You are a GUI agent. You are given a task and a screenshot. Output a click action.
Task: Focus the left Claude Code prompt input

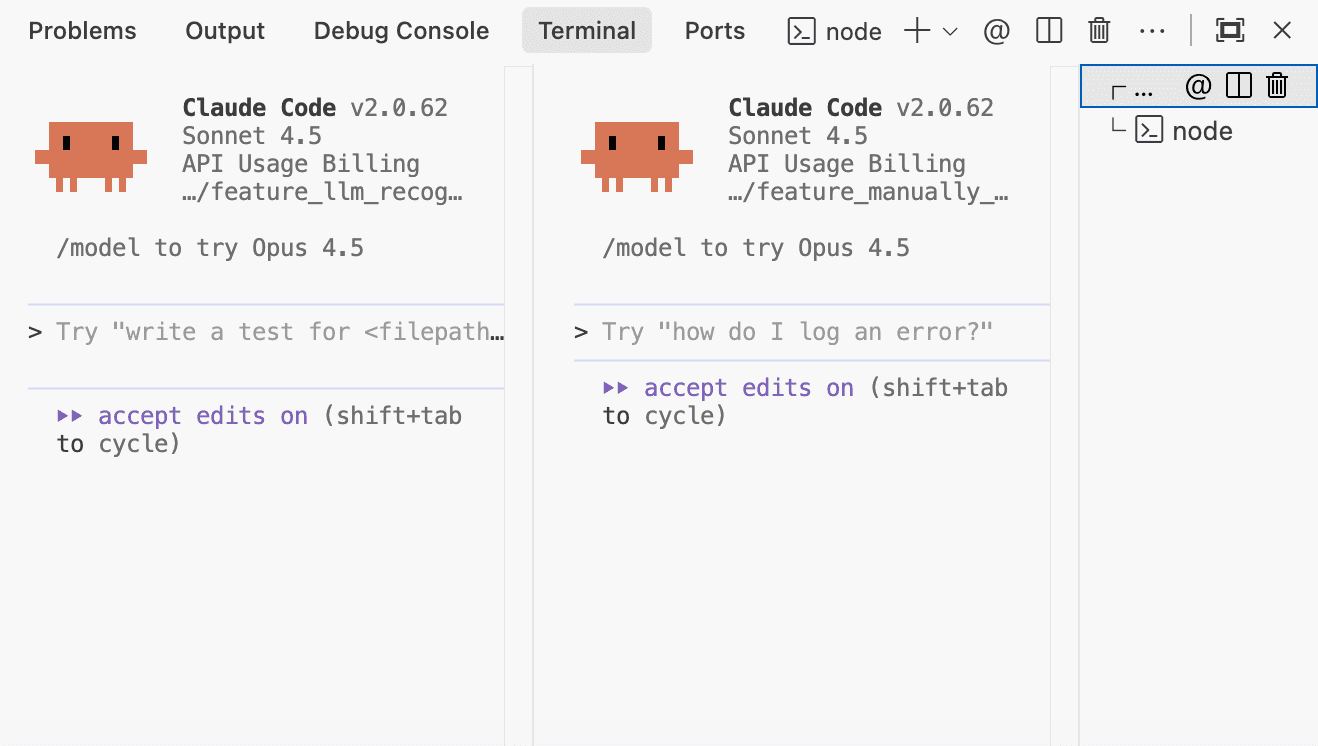point(266,332)
